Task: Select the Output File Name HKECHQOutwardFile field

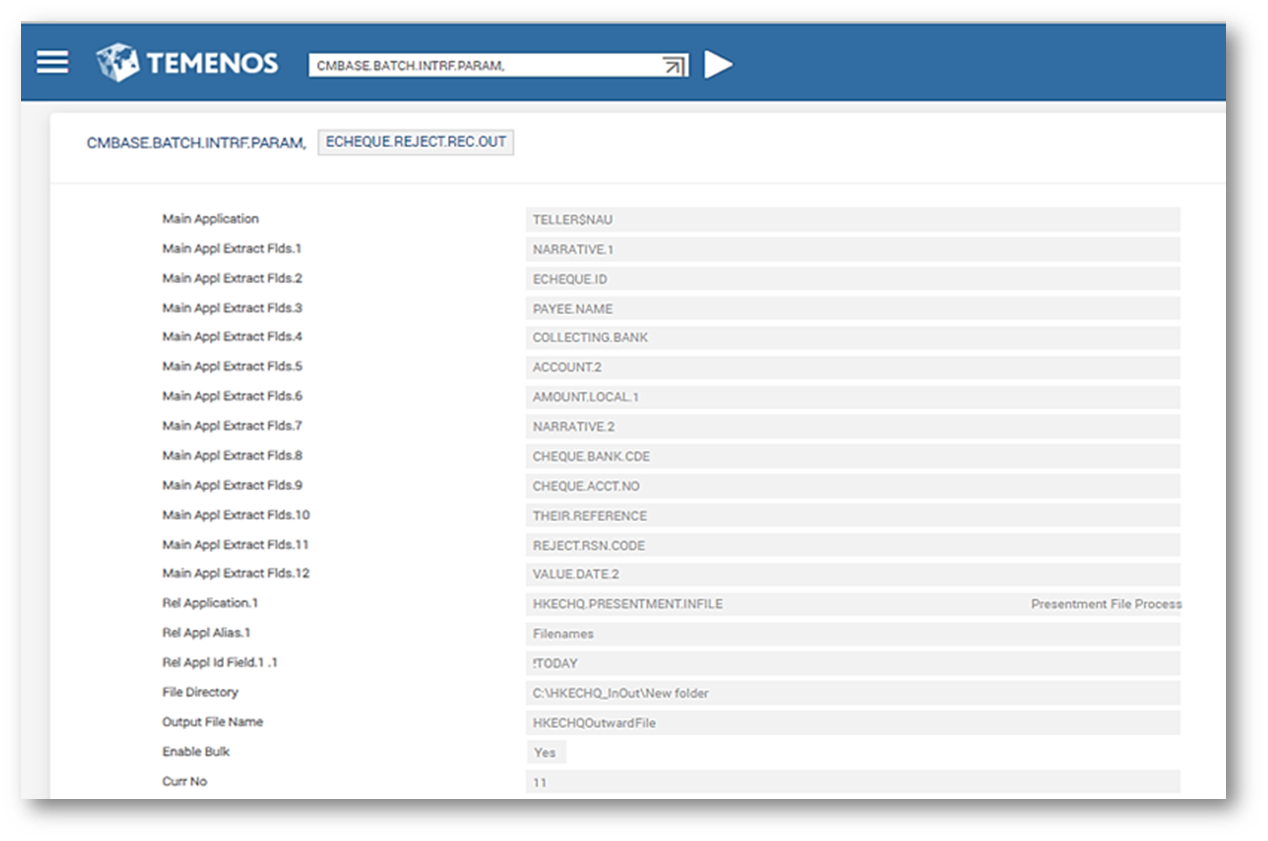Action: point(852,723)
